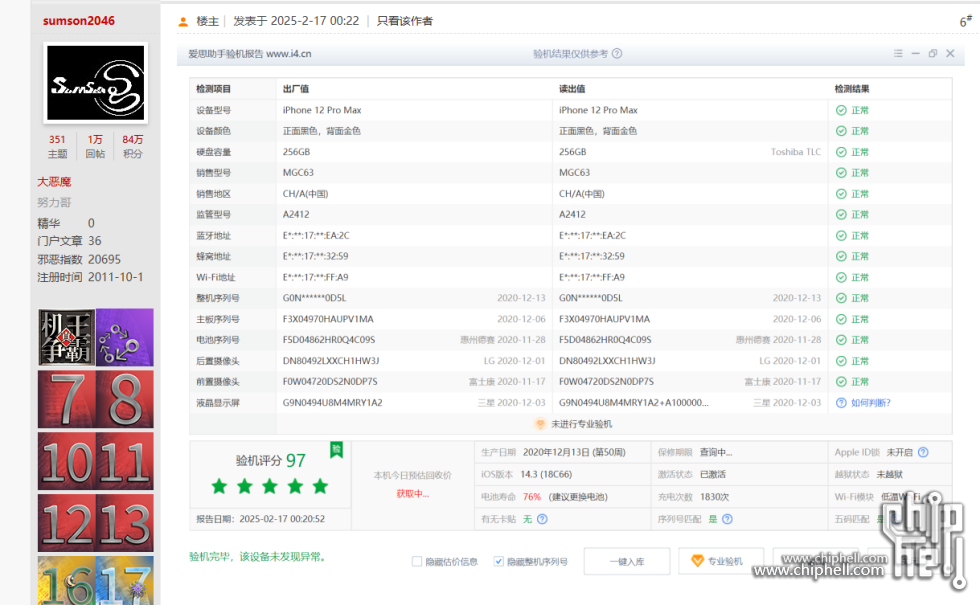Viewport: 980px width, 605px height.
Task: Click the 序列号匹配 help icon
Action: pyautogui.click(x=727, y=519)
